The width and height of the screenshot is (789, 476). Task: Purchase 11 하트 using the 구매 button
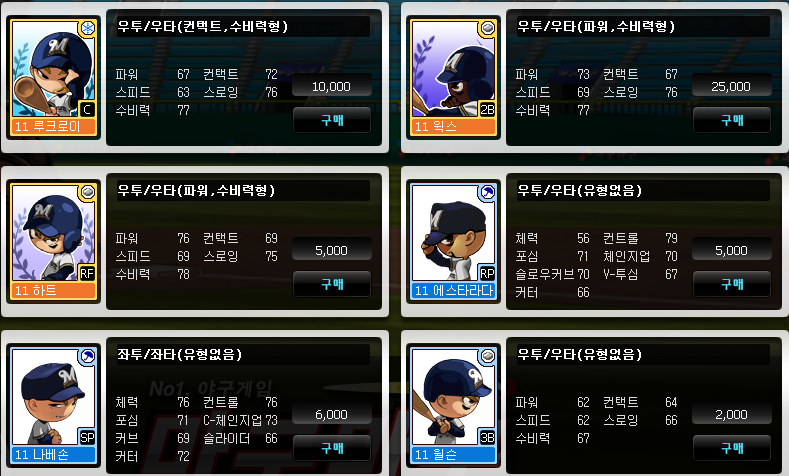coord(332,284)
